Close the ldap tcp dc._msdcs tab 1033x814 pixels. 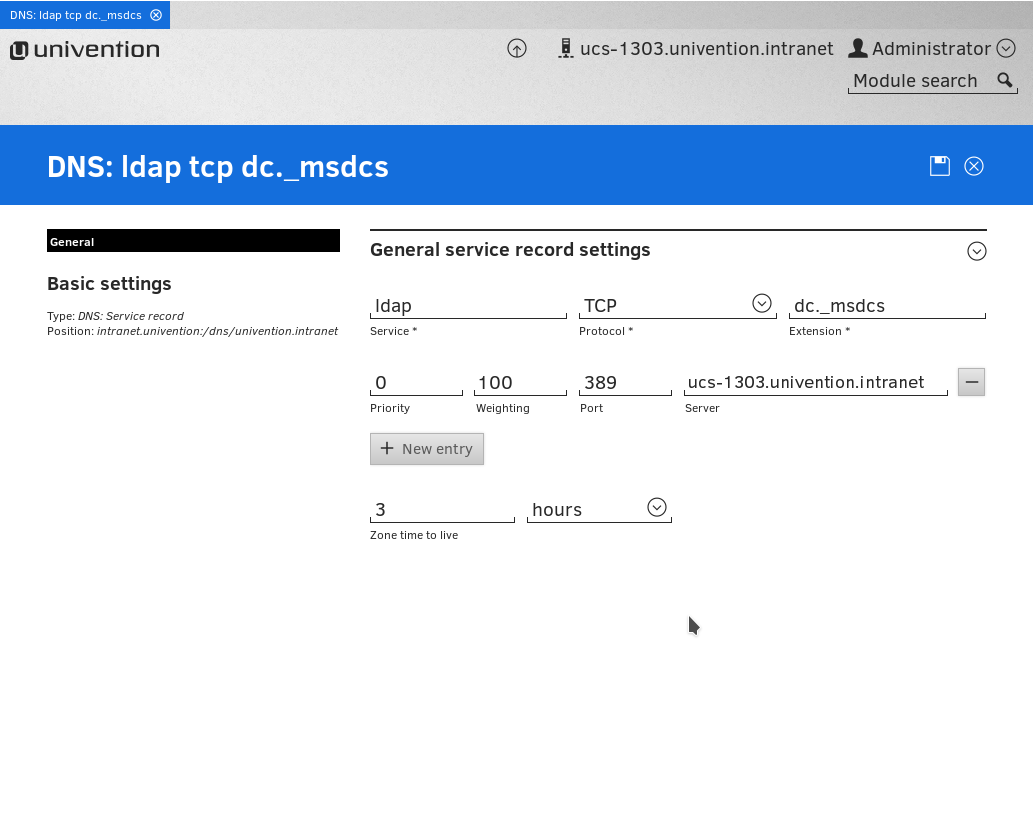tap(156, 15)
